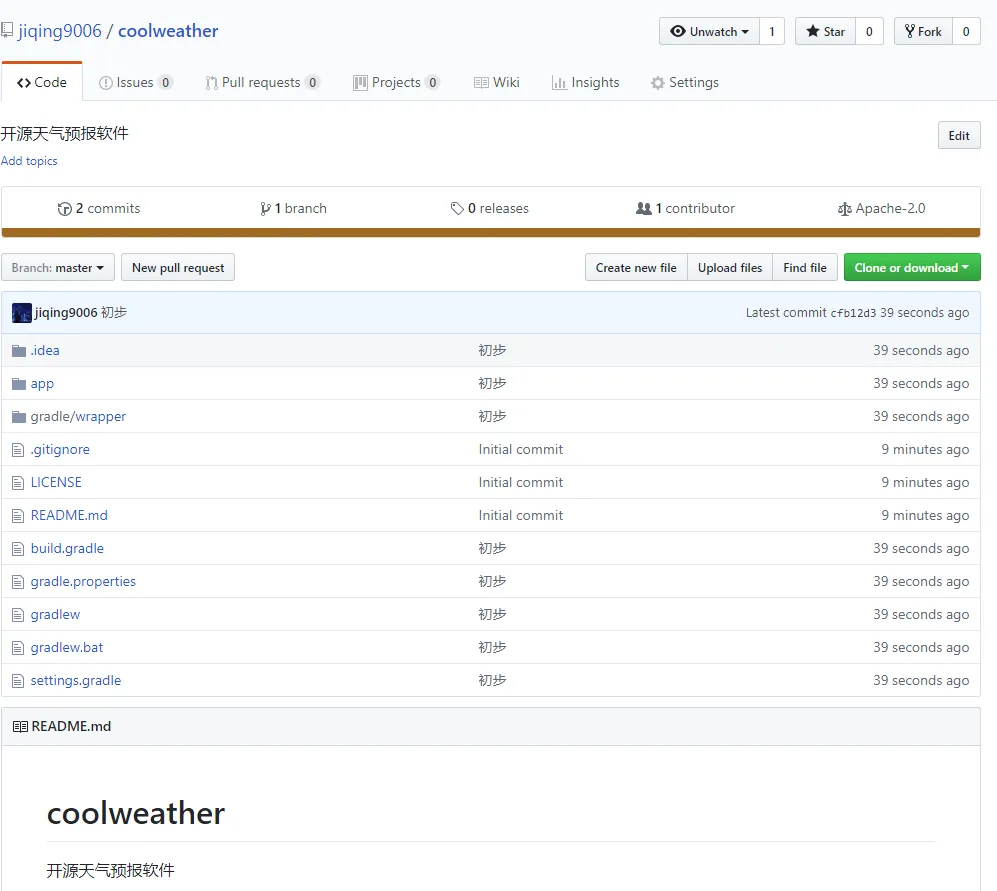Open the Insights tab
The width and height of the screenshot is (997, 891).
coord(586,83)
